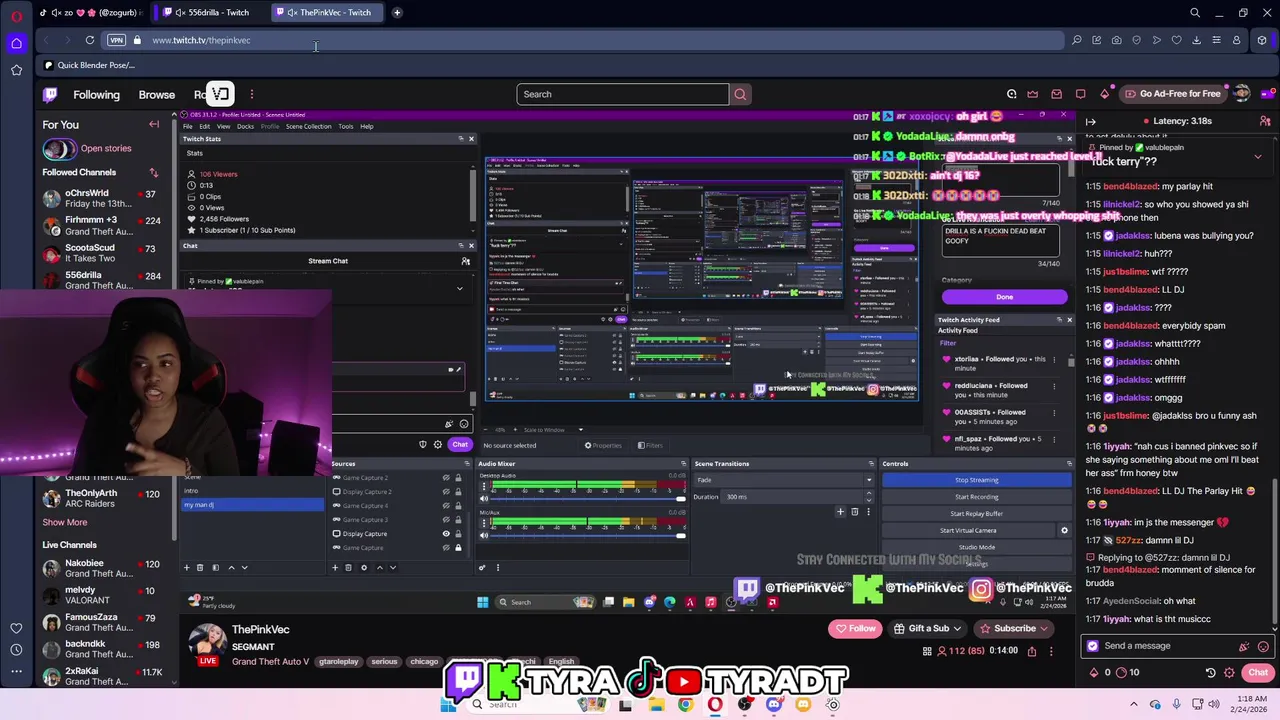Image resolution: width=1280 pixels, height=720 pixels.
Task: Open Discord from taskbar
Action: (x=773, y=705)
